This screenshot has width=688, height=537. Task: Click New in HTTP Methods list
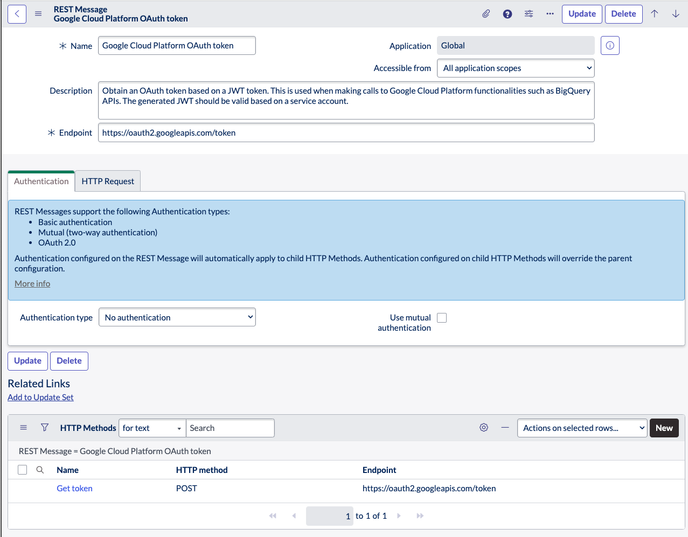tap(664, 428)
